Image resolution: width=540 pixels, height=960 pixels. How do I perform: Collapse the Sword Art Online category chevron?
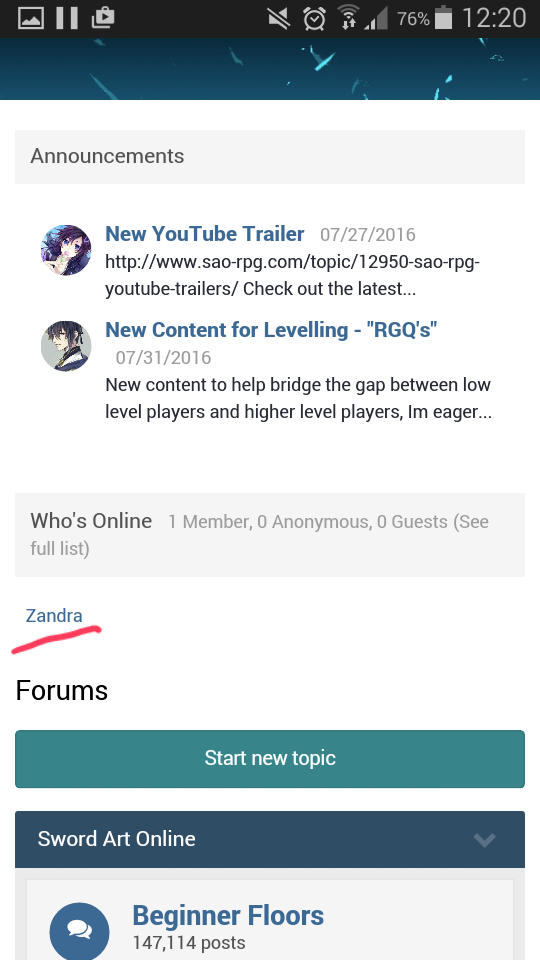coord(484,839)
